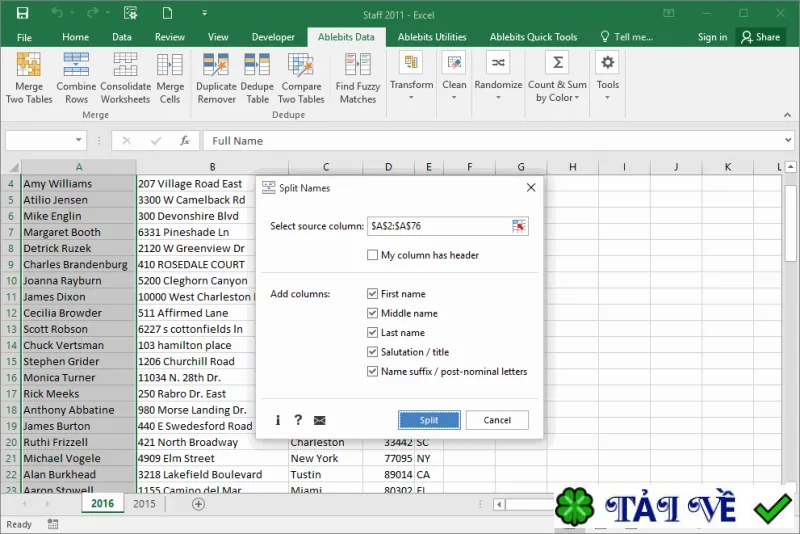Click the New blank document icon
Image resolution: width=800 pixels, height=534 pixels.
[167, 13]
